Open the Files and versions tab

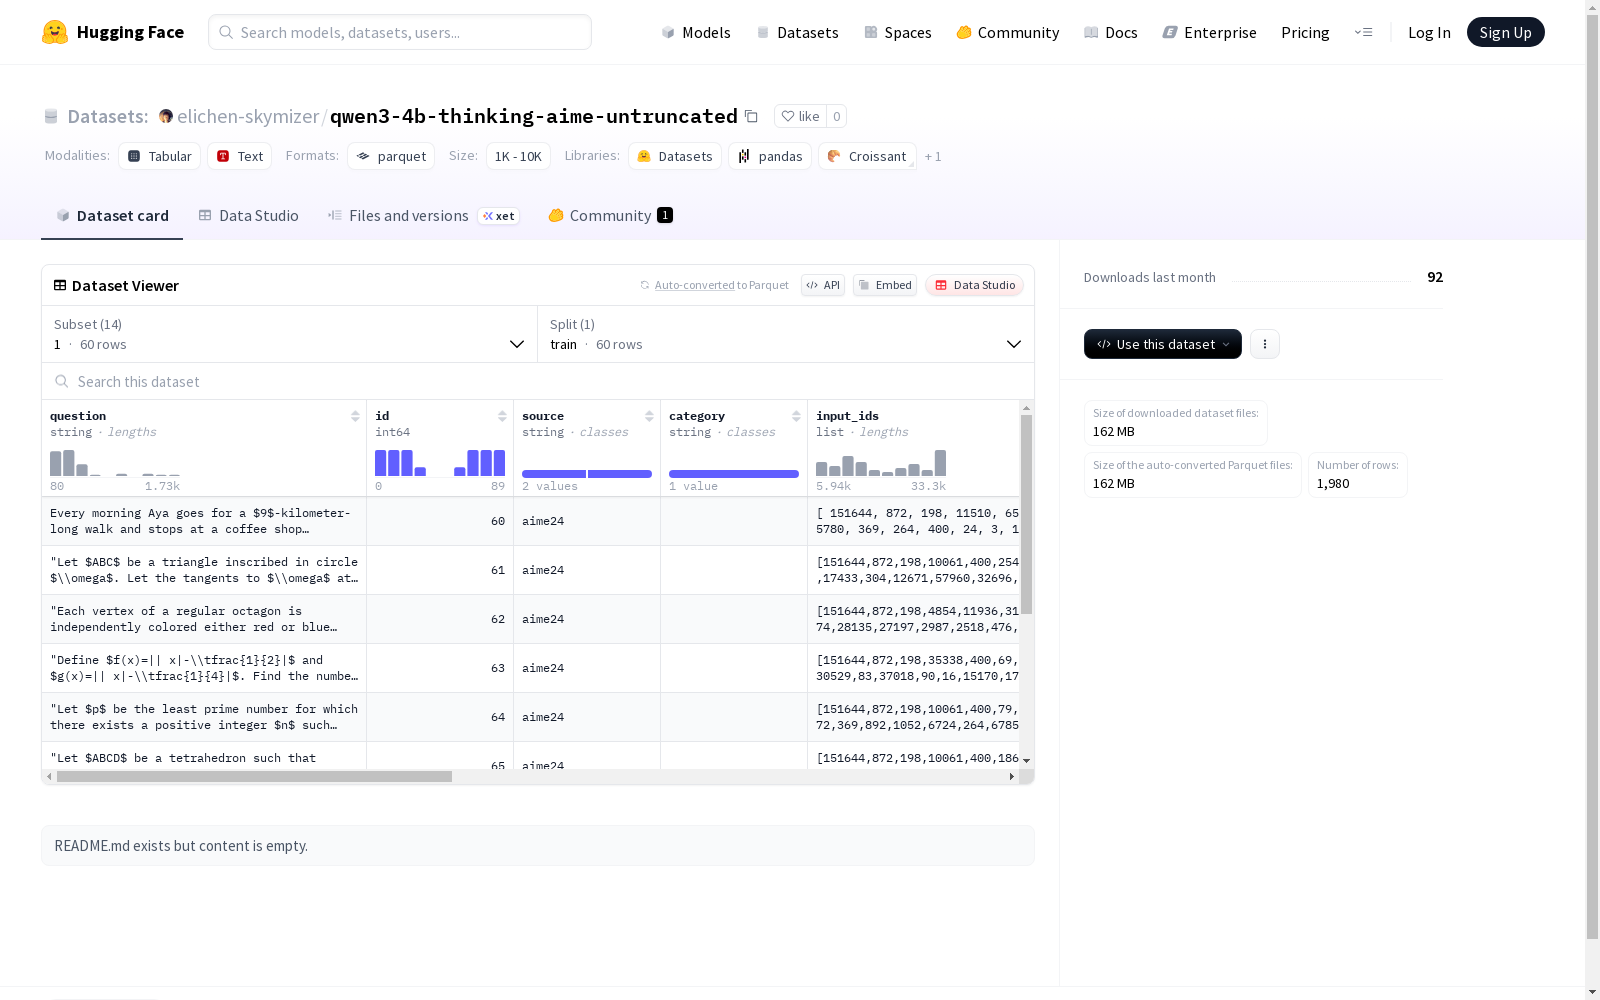[x=423, y=216]
